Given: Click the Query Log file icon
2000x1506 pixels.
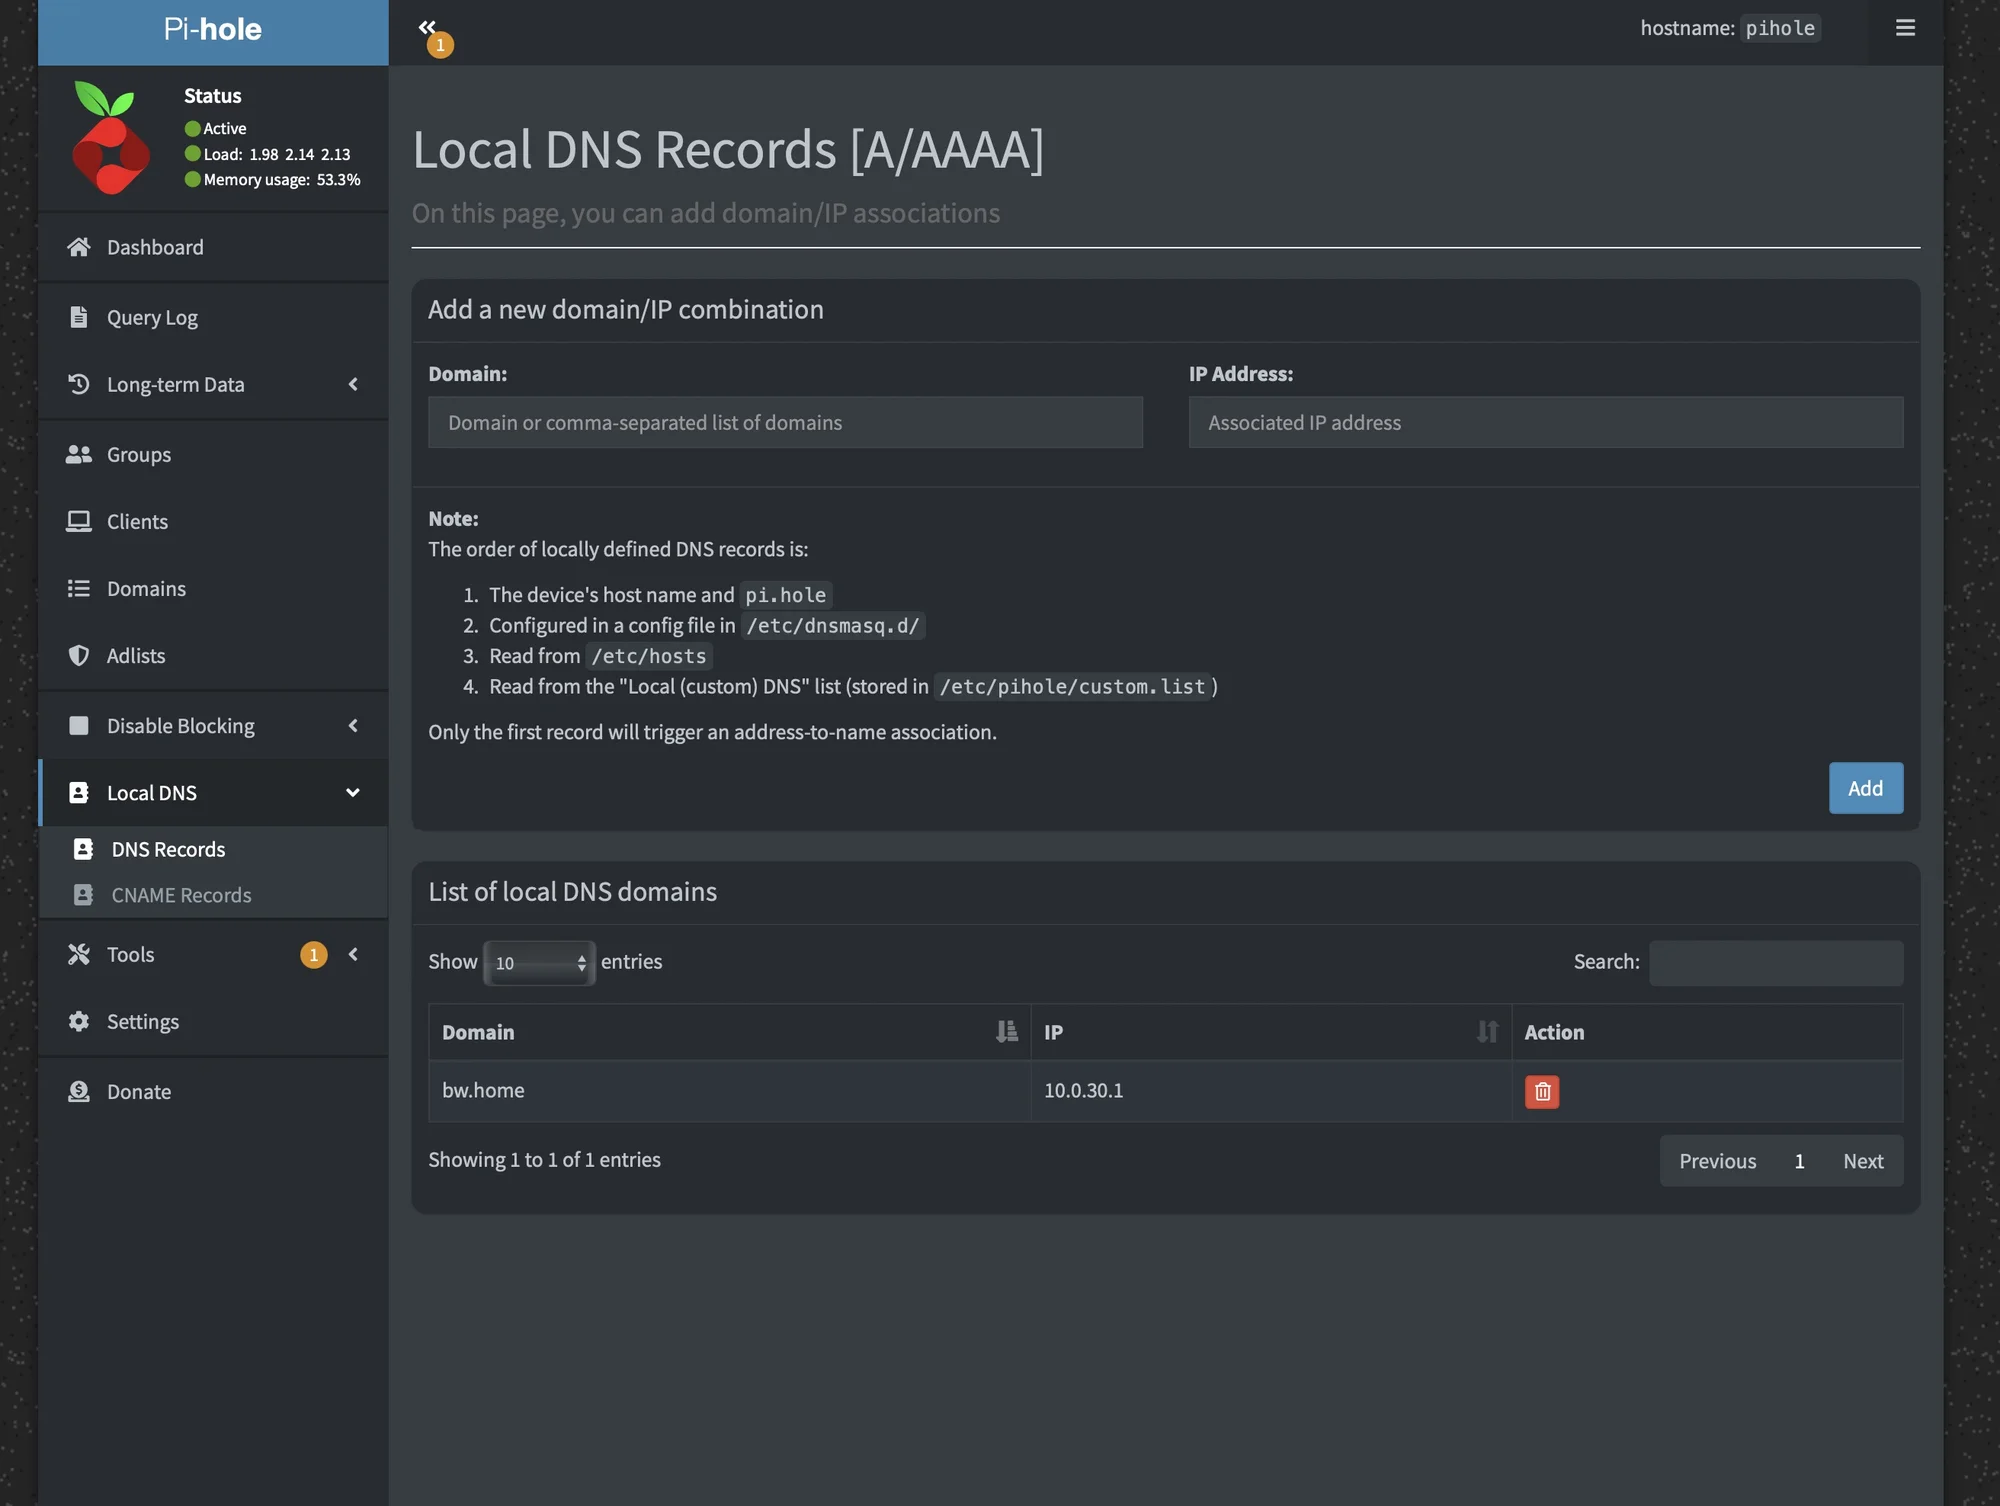Looking at the screenshot, I should coord(79,317).
